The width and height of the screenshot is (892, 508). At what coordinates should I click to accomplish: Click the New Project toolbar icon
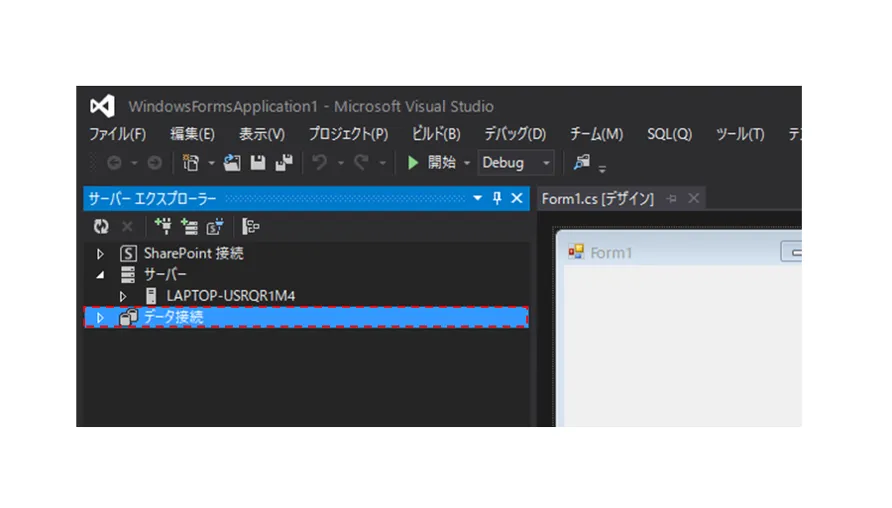(x=191, y=163)
